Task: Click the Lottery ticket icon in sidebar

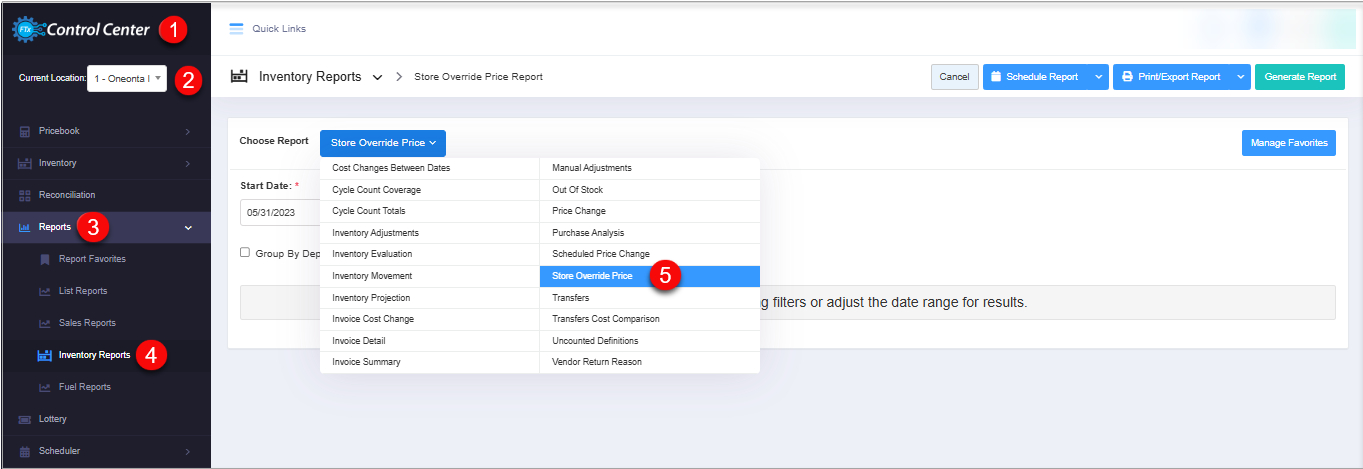Action: [25, 419]
